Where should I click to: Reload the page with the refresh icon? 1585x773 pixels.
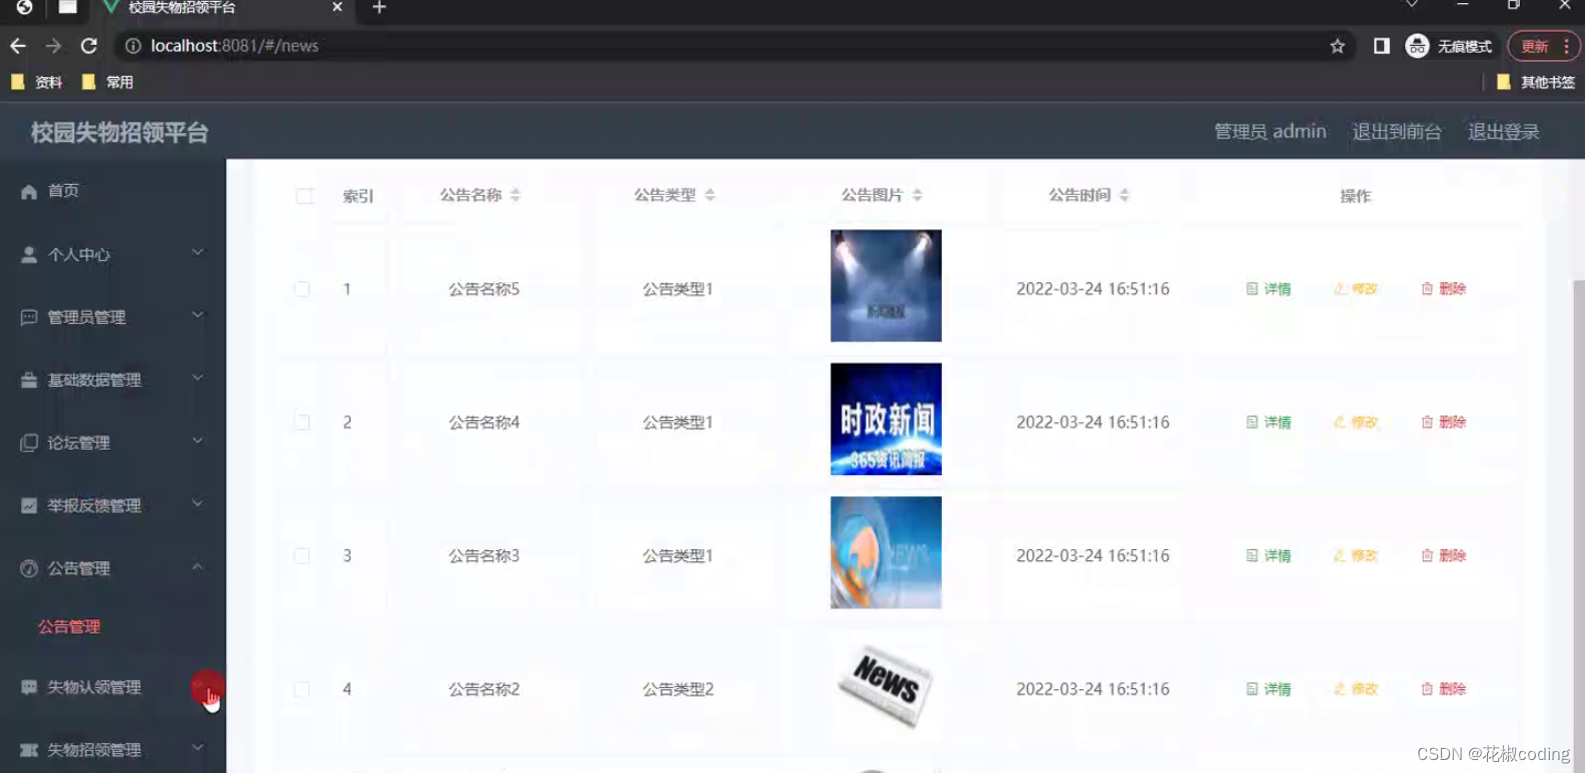coord(89,46)
